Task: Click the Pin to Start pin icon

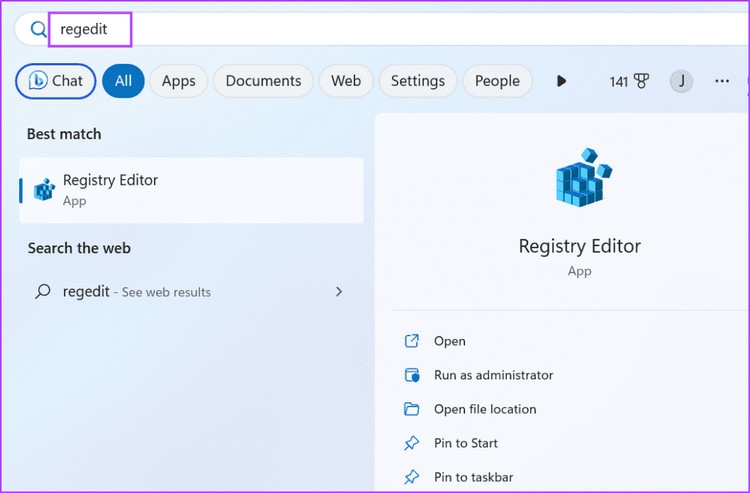Action: (411, 443)
